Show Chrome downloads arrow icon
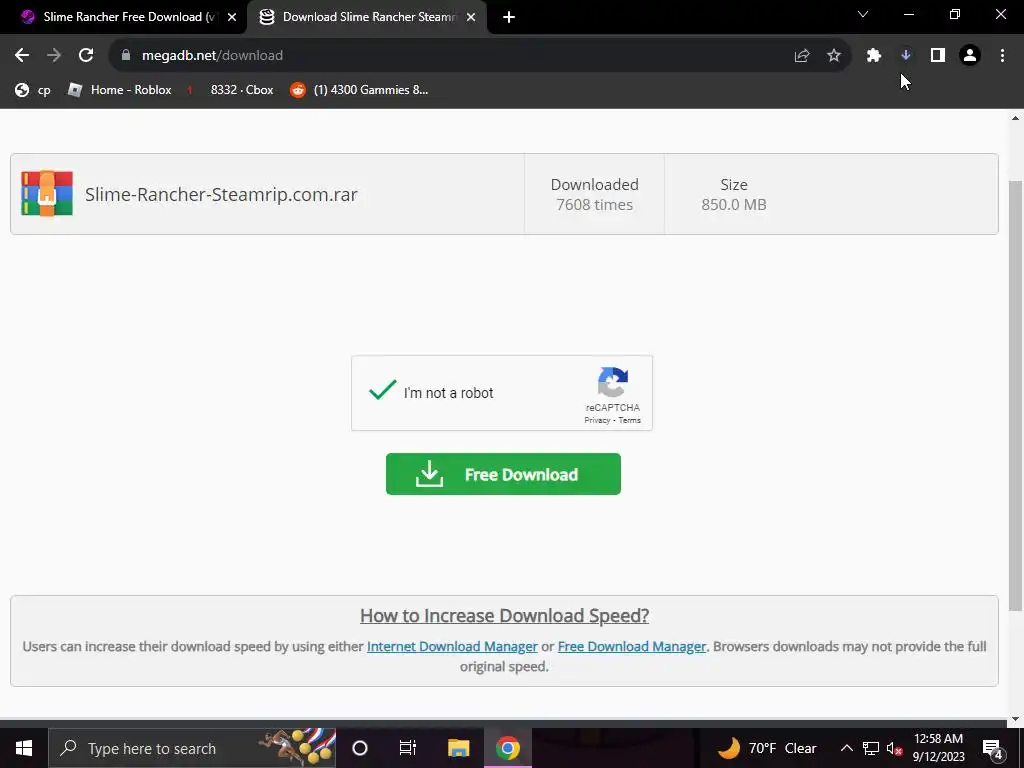 click(x=906, y=56)
